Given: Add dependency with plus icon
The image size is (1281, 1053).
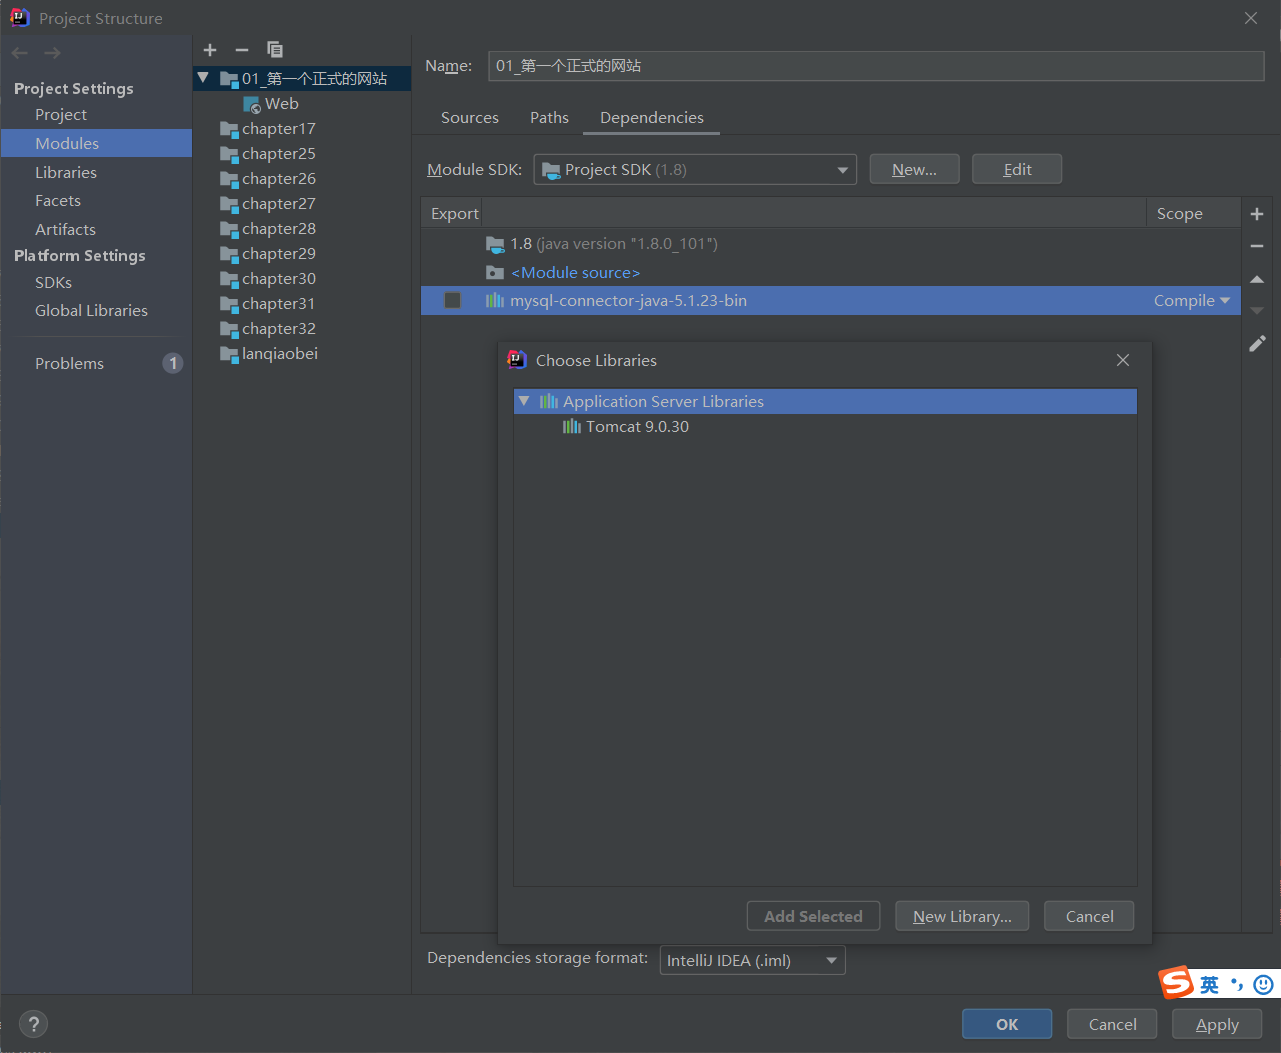Looking at the screenshot, I should point(1257,214).
